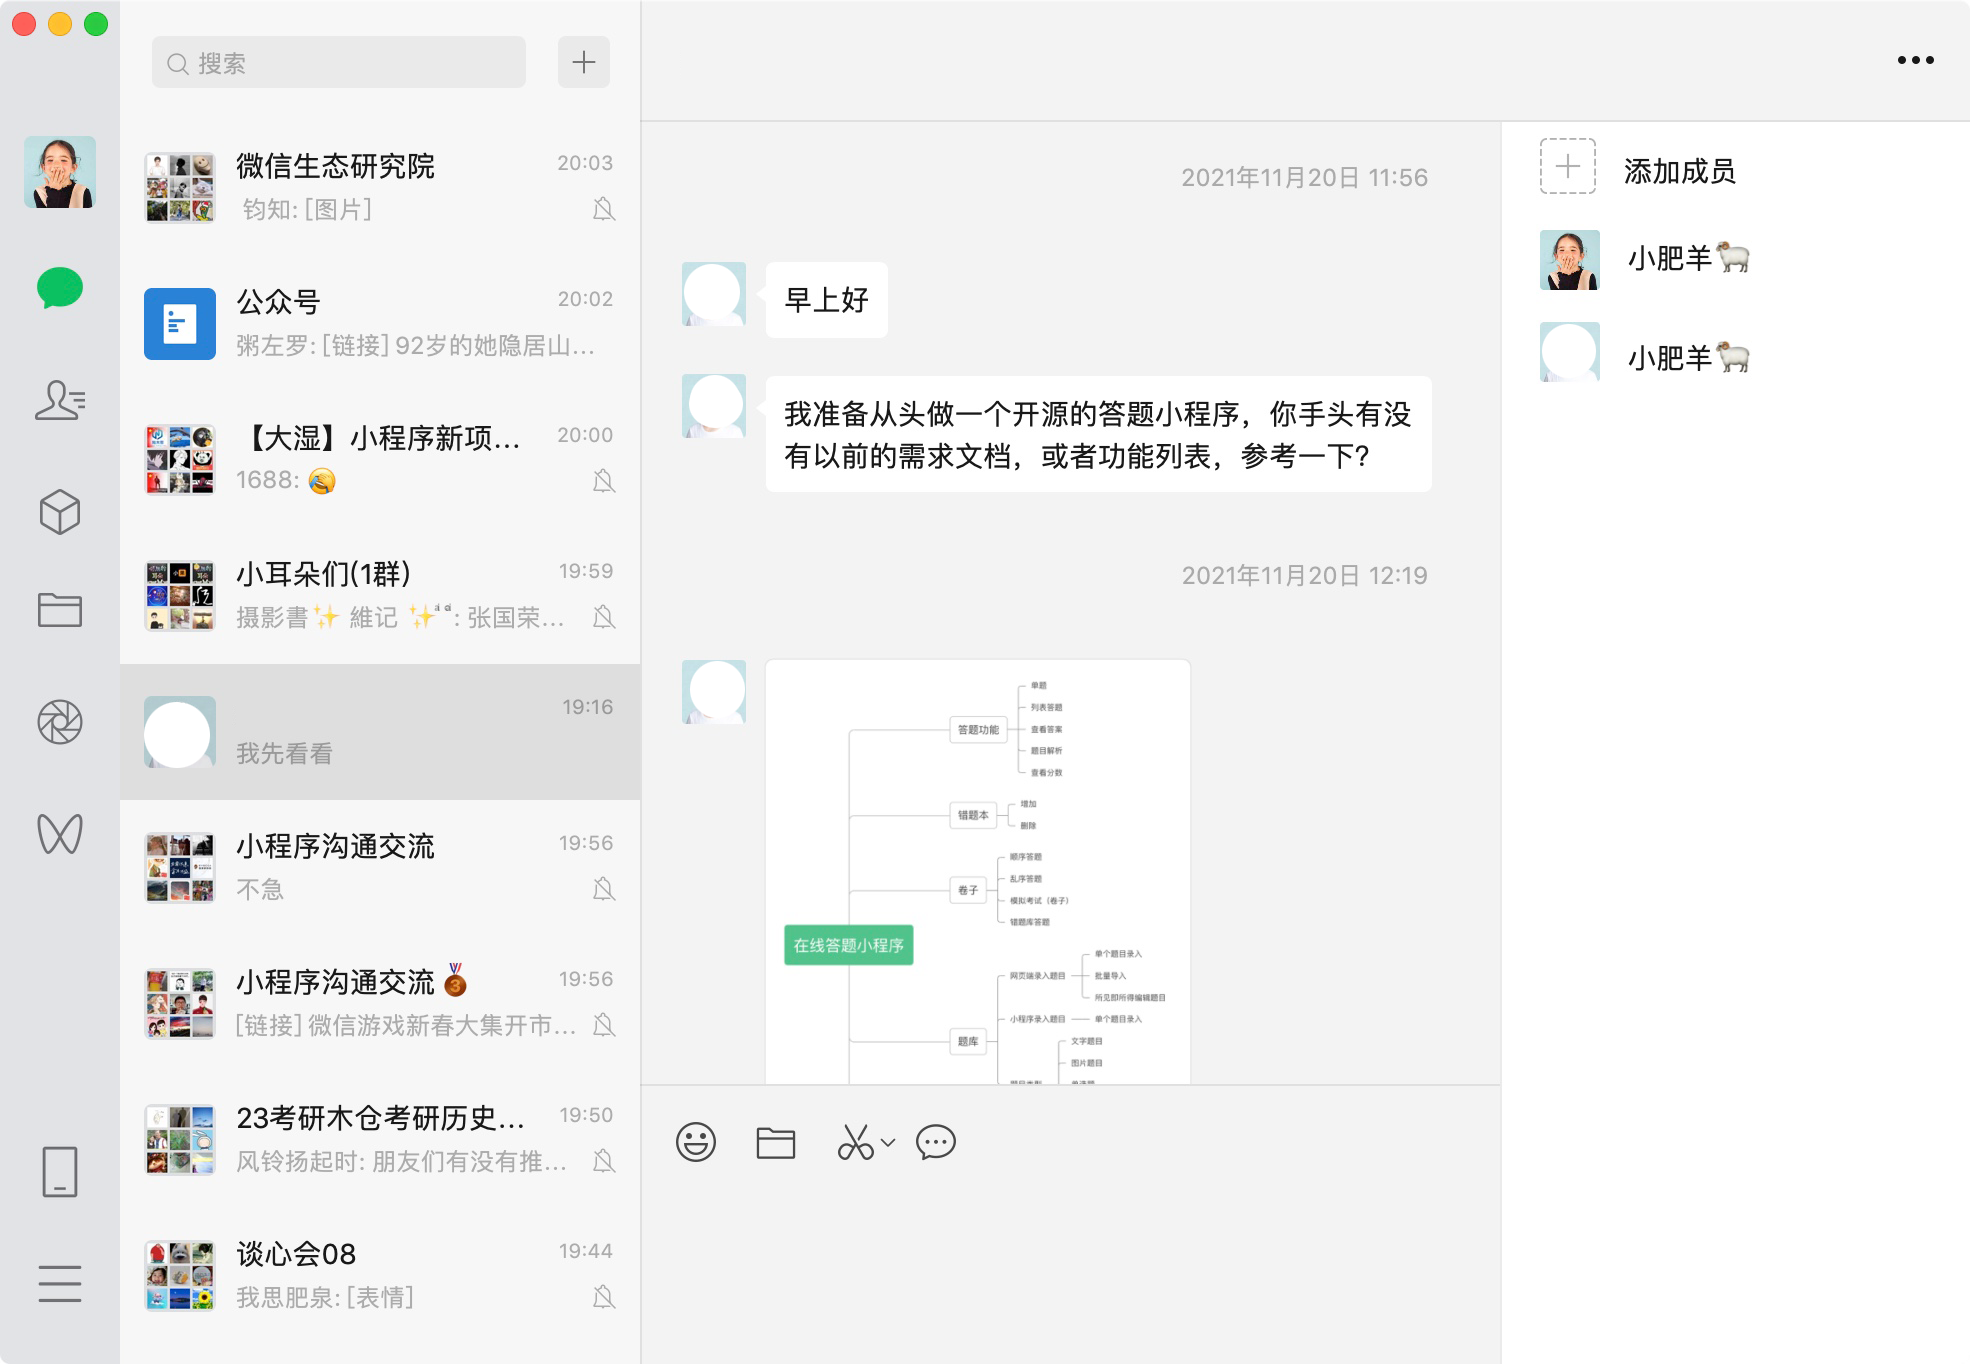Open Favorites cube icon in sidebar
The image size is (1970, 1364).
60,511
